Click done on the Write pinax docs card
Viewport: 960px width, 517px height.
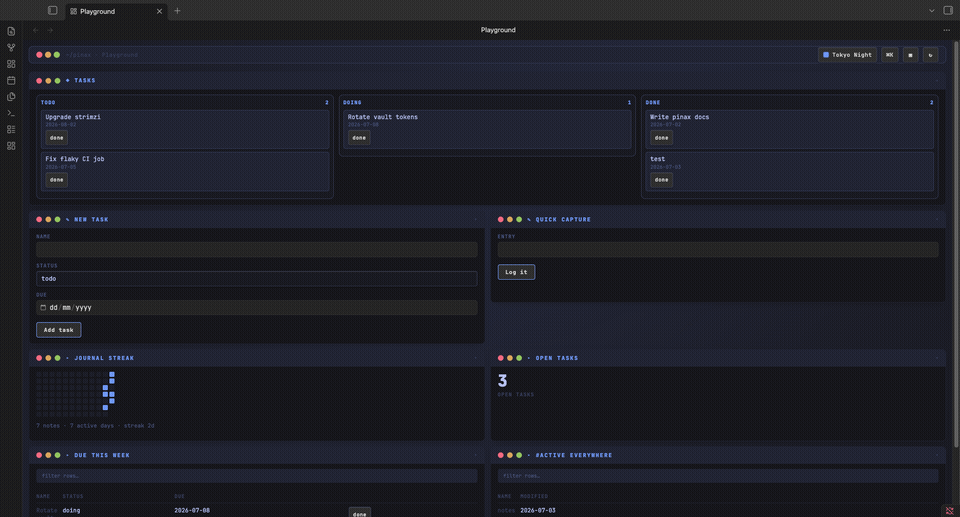[x=661, y=138]
